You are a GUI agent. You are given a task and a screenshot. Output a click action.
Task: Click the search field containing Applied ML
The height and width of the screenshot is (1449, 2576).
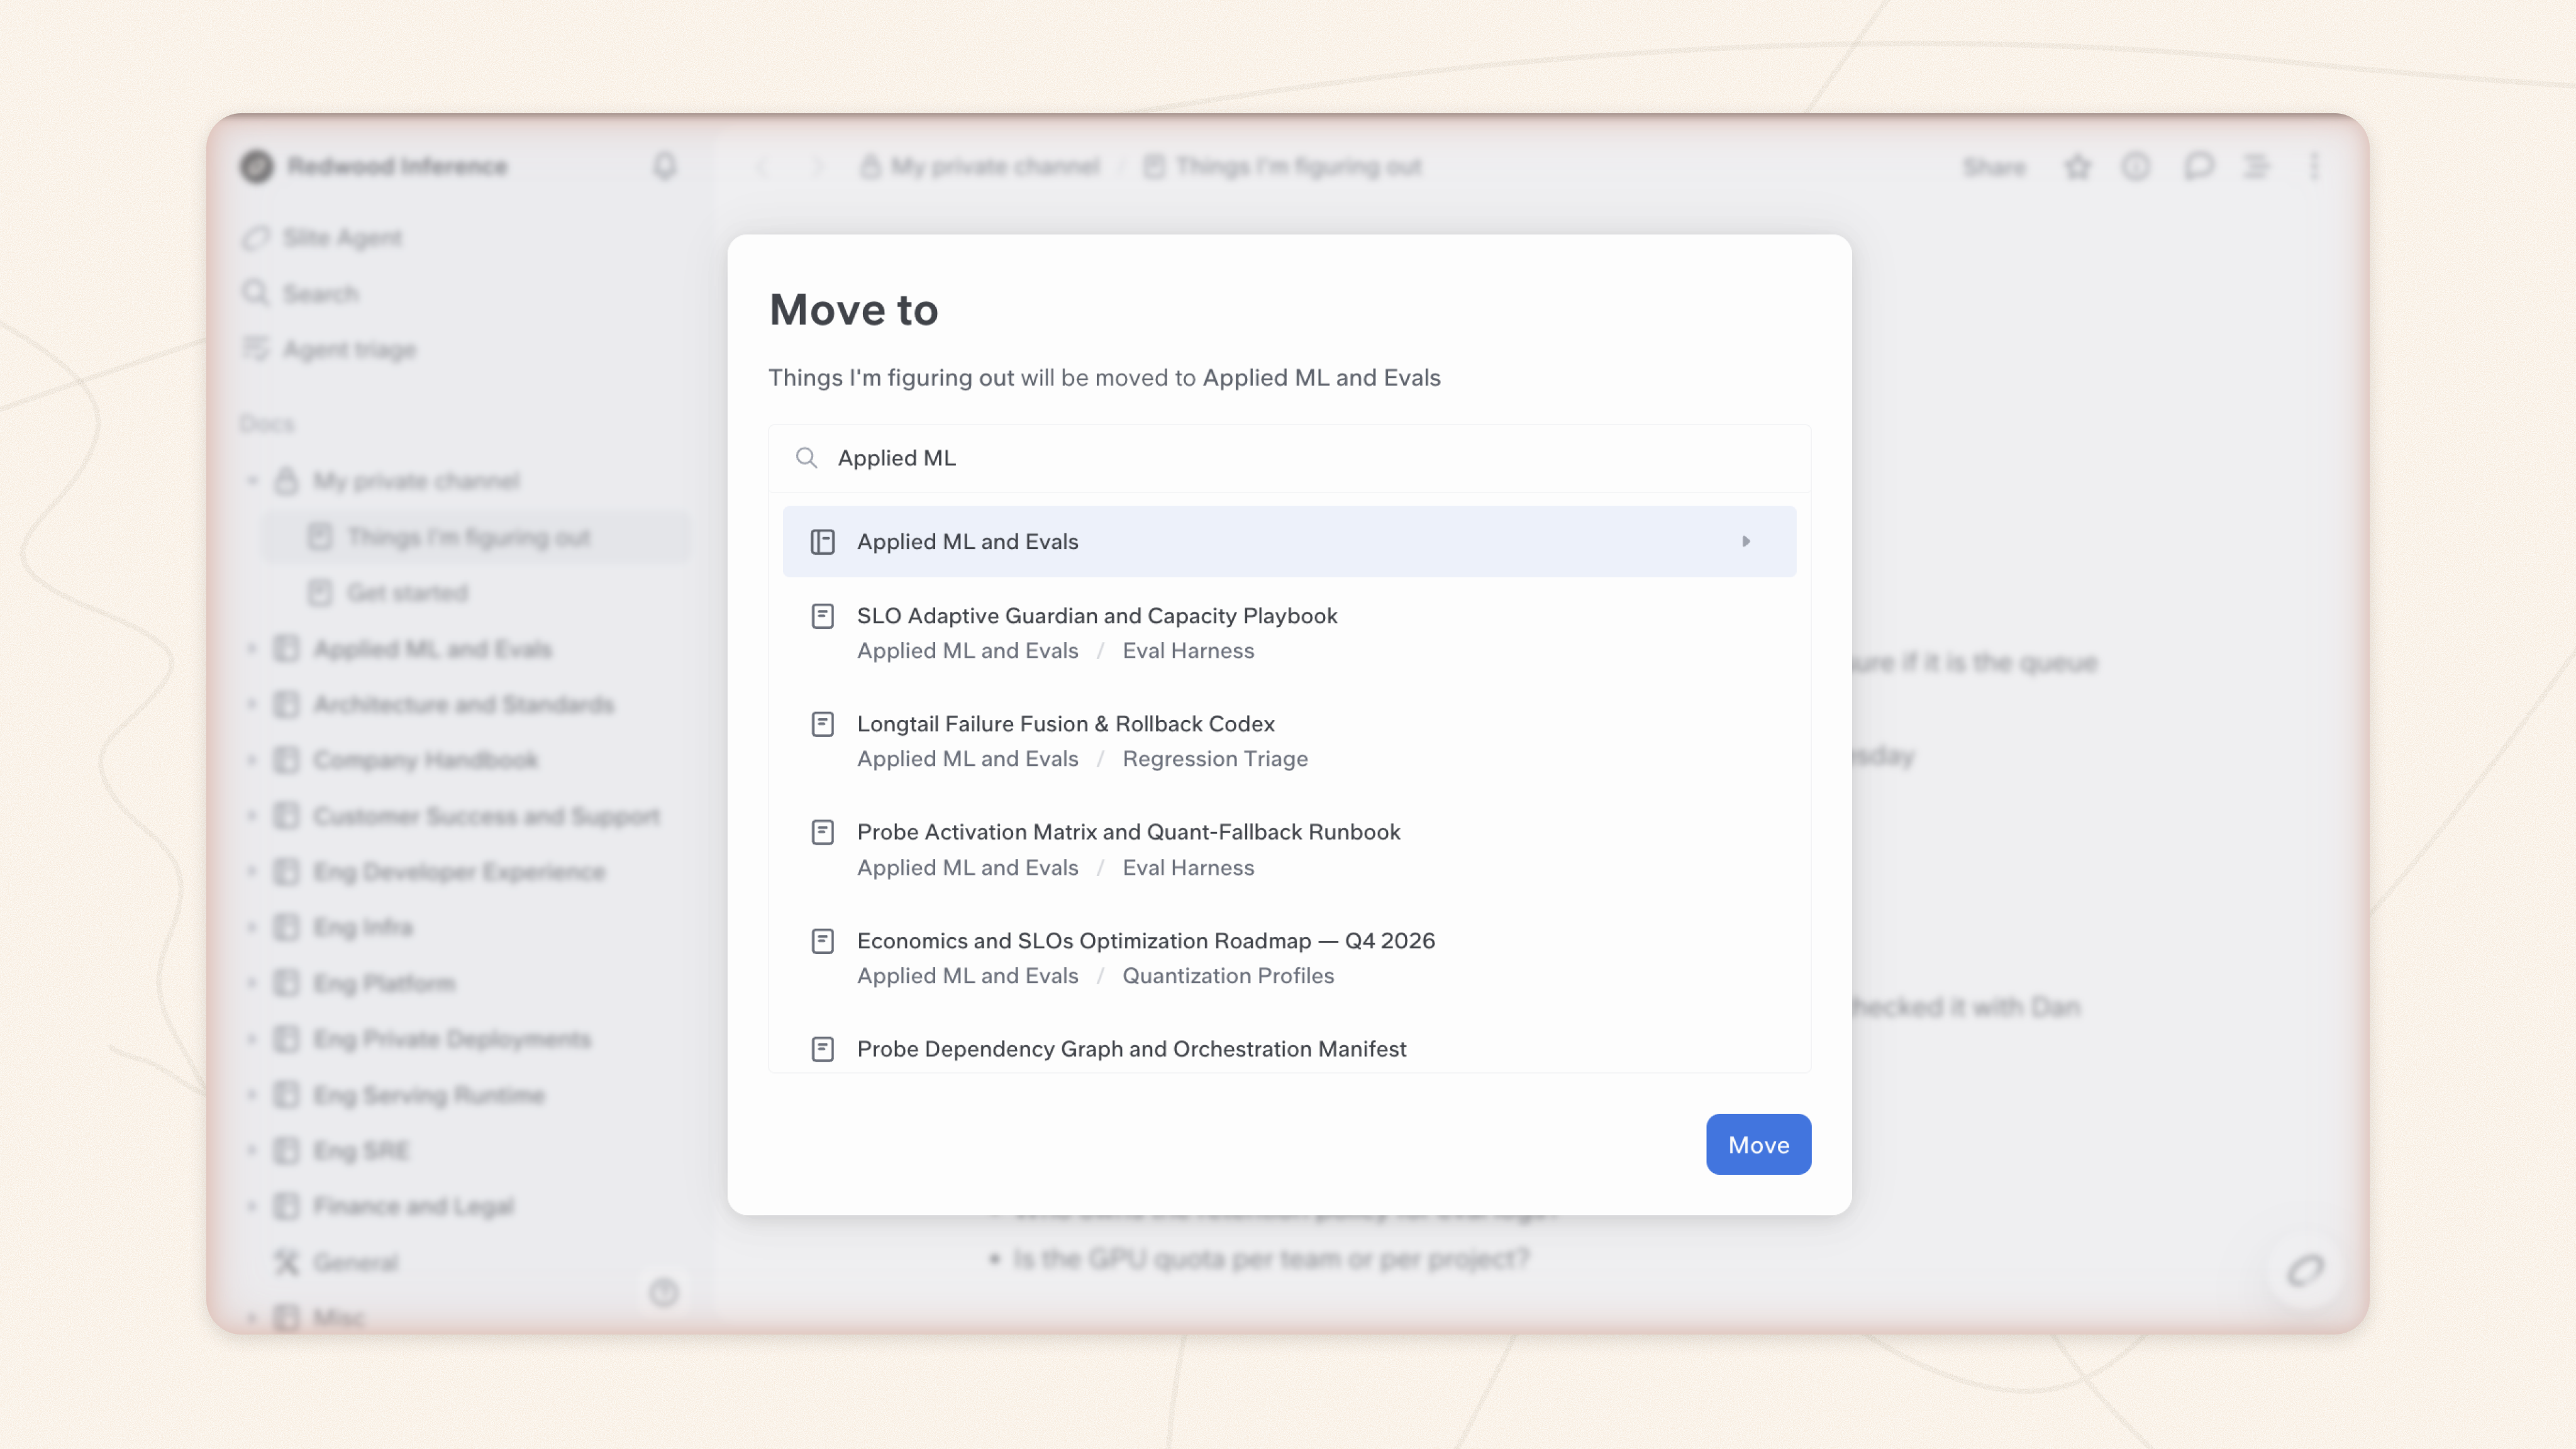point(1289,458)
